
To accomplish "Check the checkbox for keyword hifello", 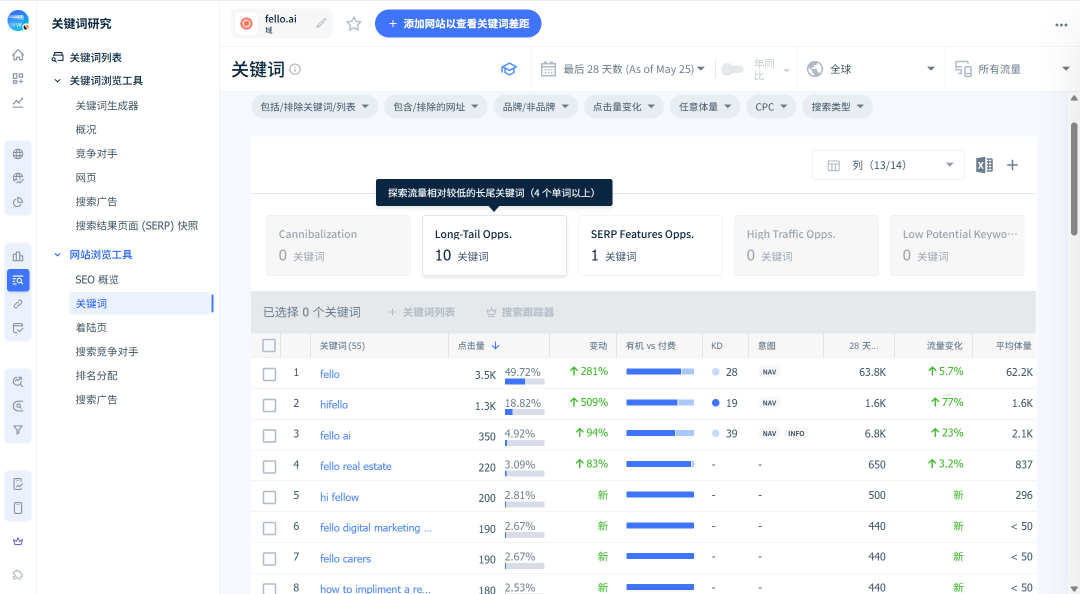I will pyautogui.click(x=269, y=405).
